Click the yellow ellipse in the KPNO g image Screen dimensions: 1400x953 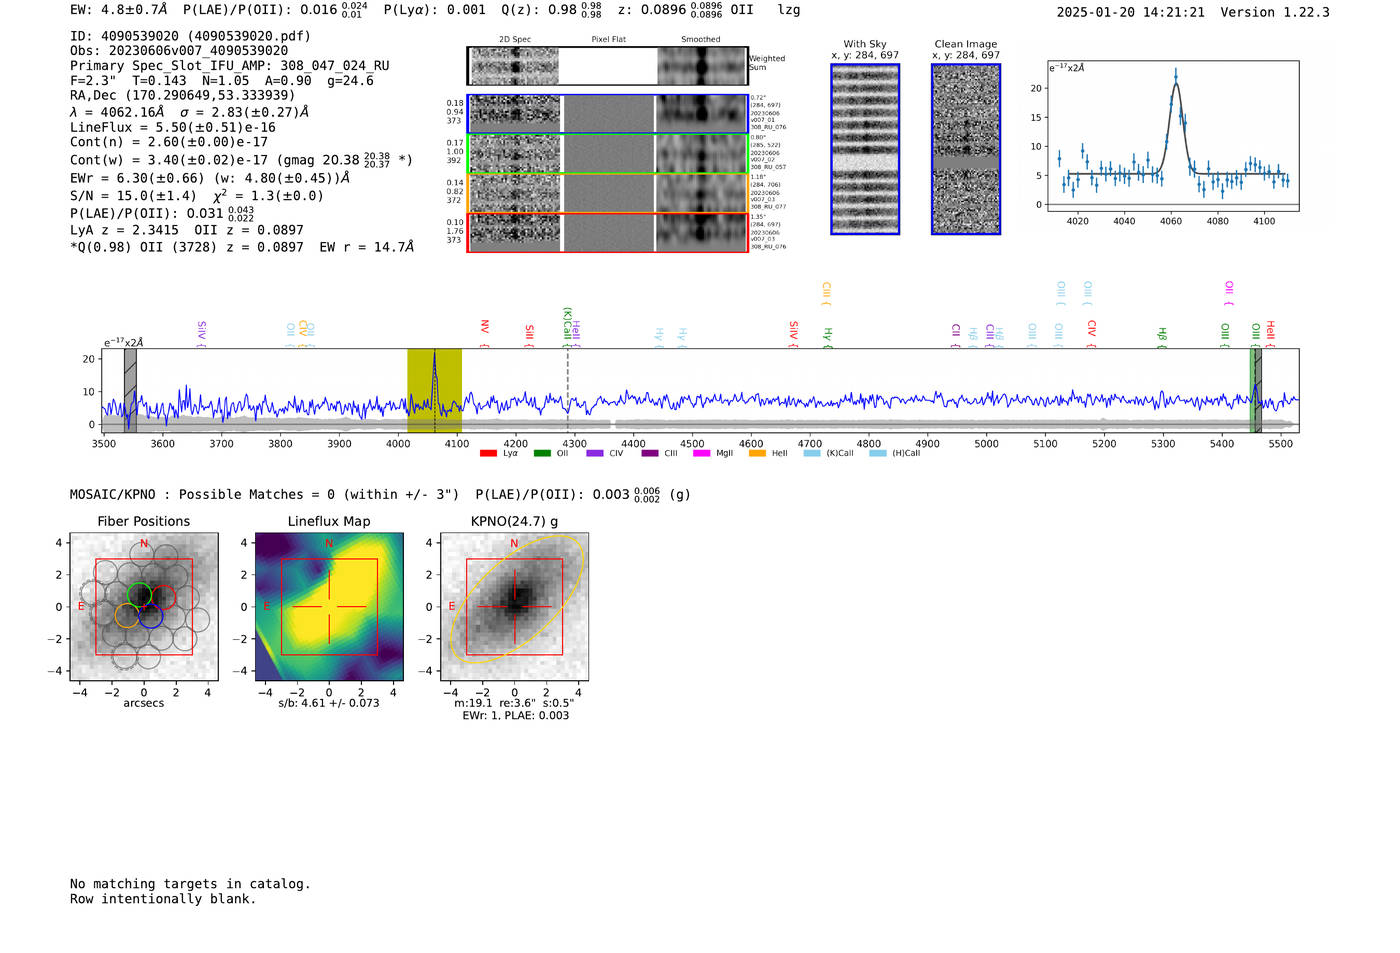point(515,600)
